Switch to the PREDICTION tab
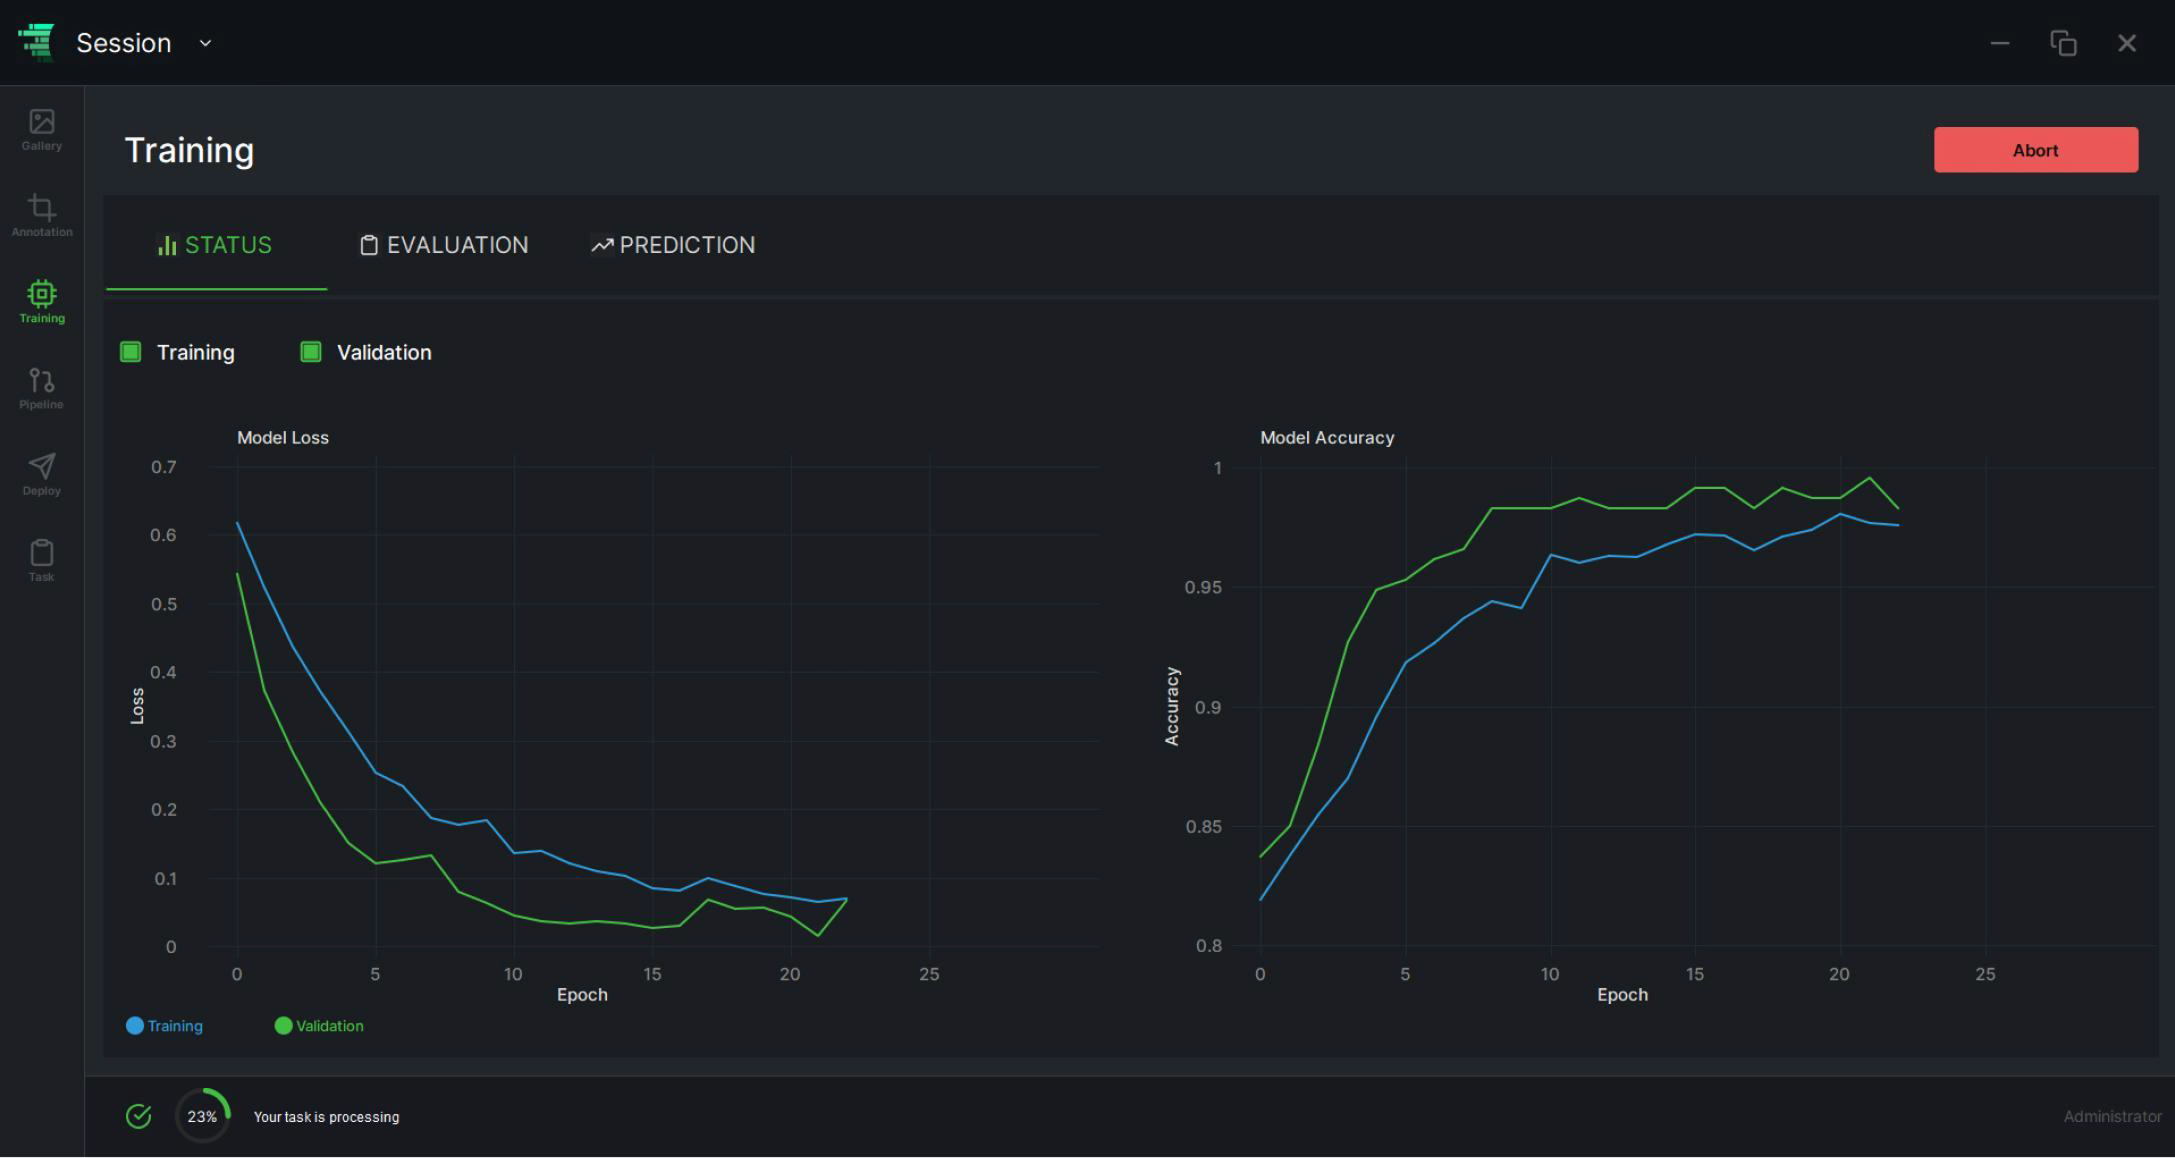Screen dimensions: 2175x1158 coord(673,245)
